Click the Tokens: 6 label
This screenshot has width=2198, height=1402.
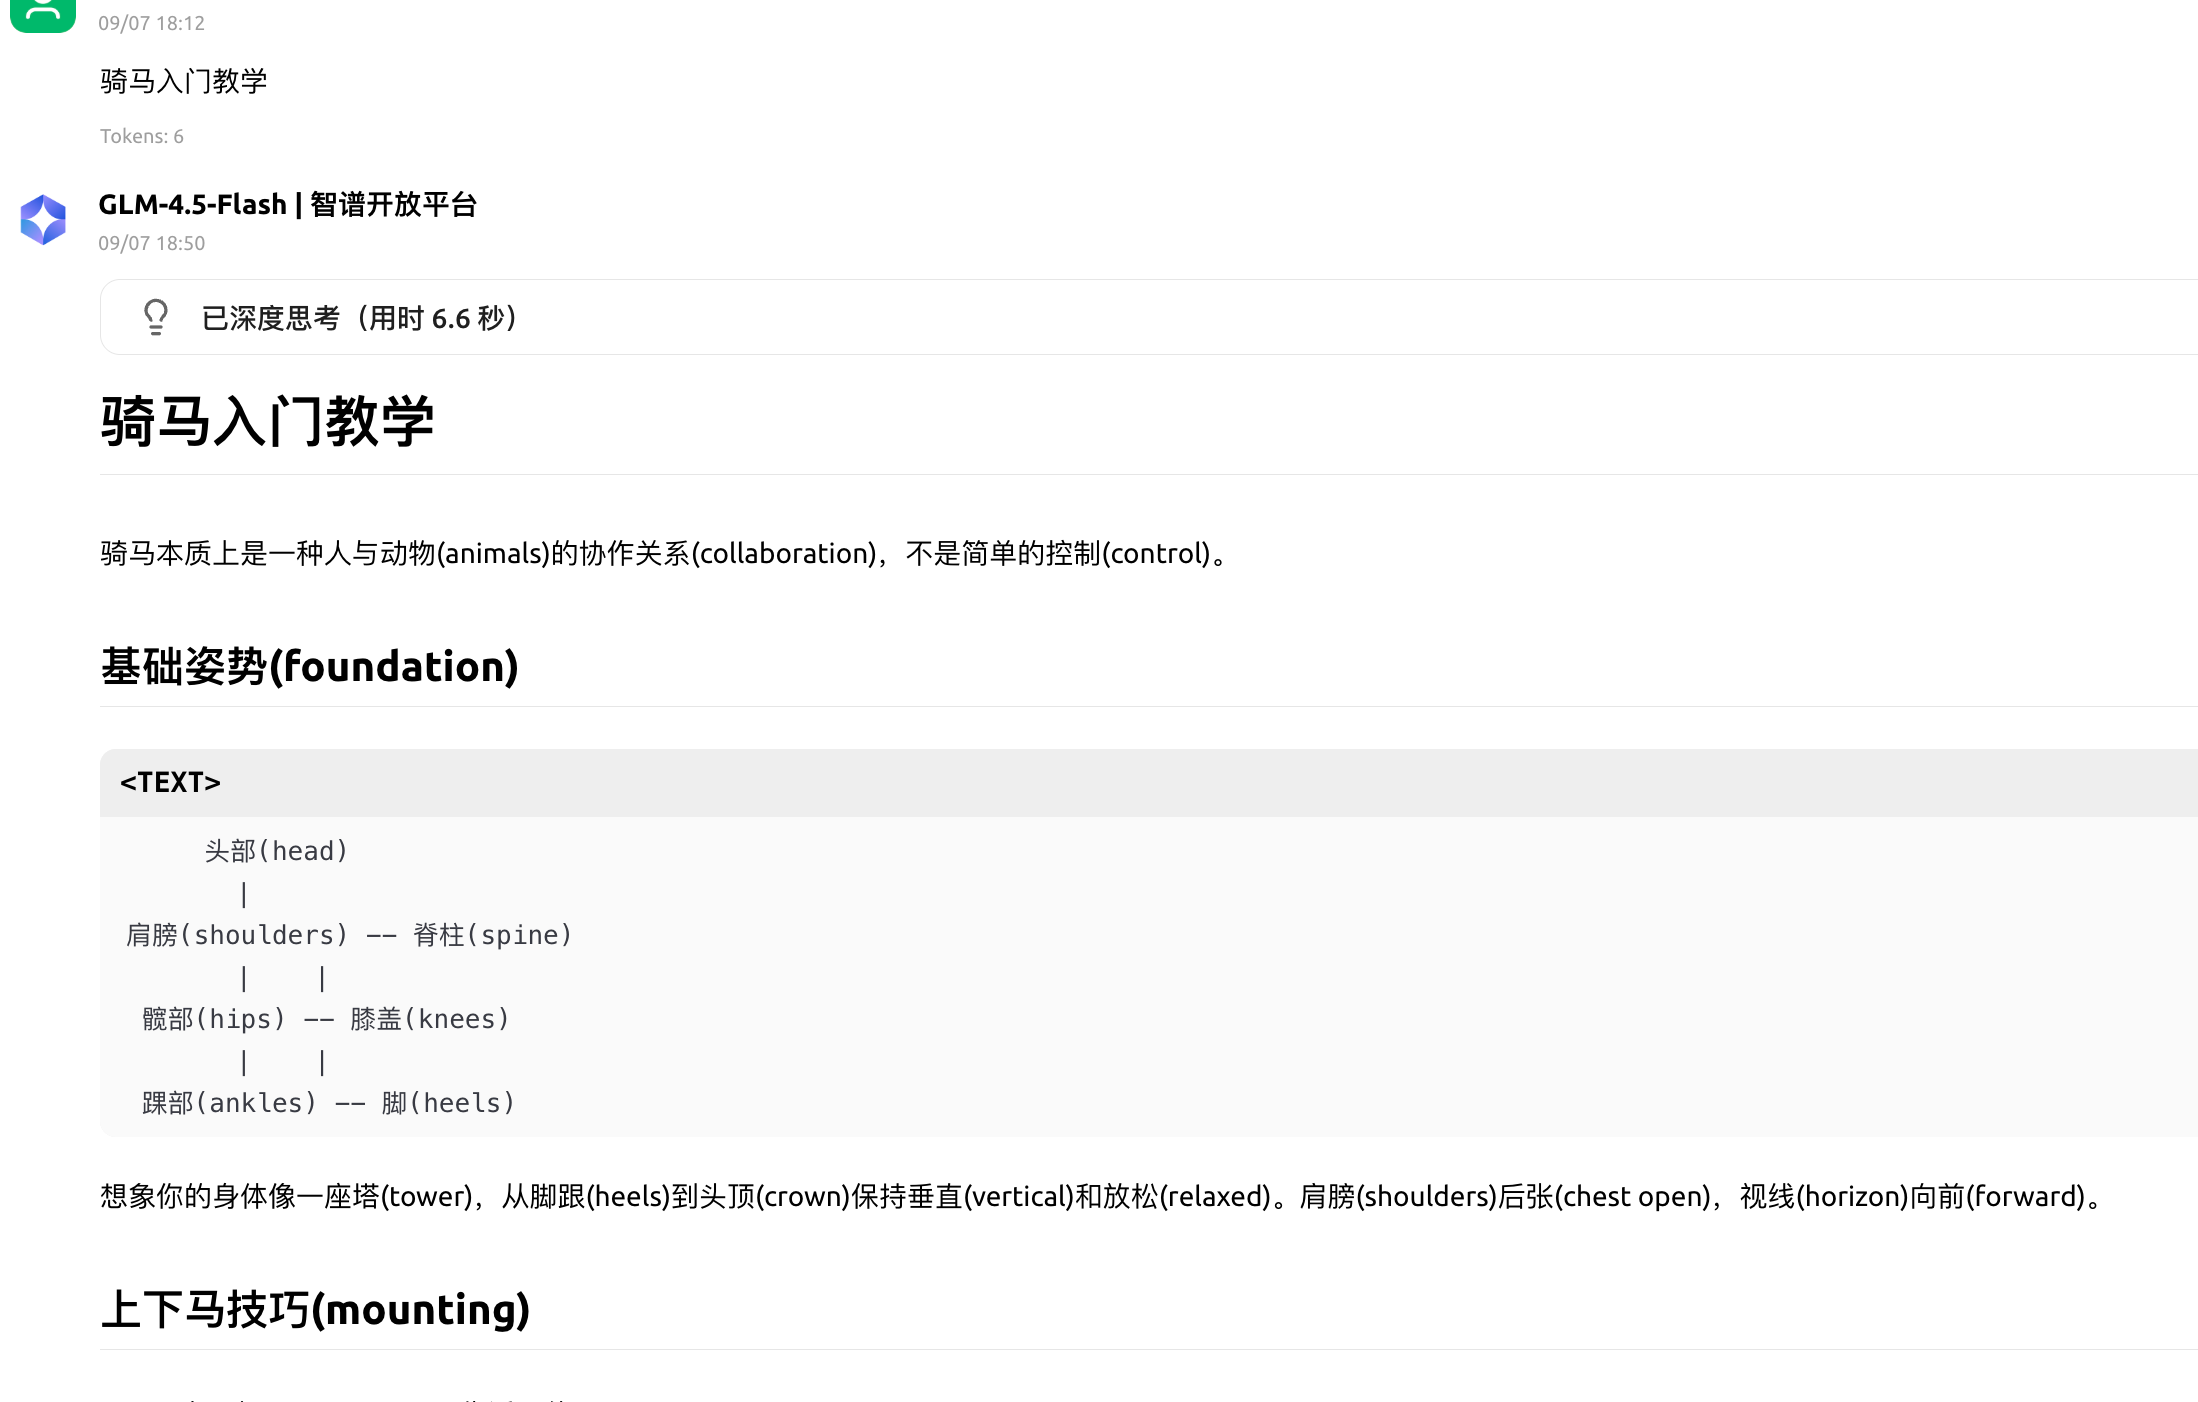point(142,136)
